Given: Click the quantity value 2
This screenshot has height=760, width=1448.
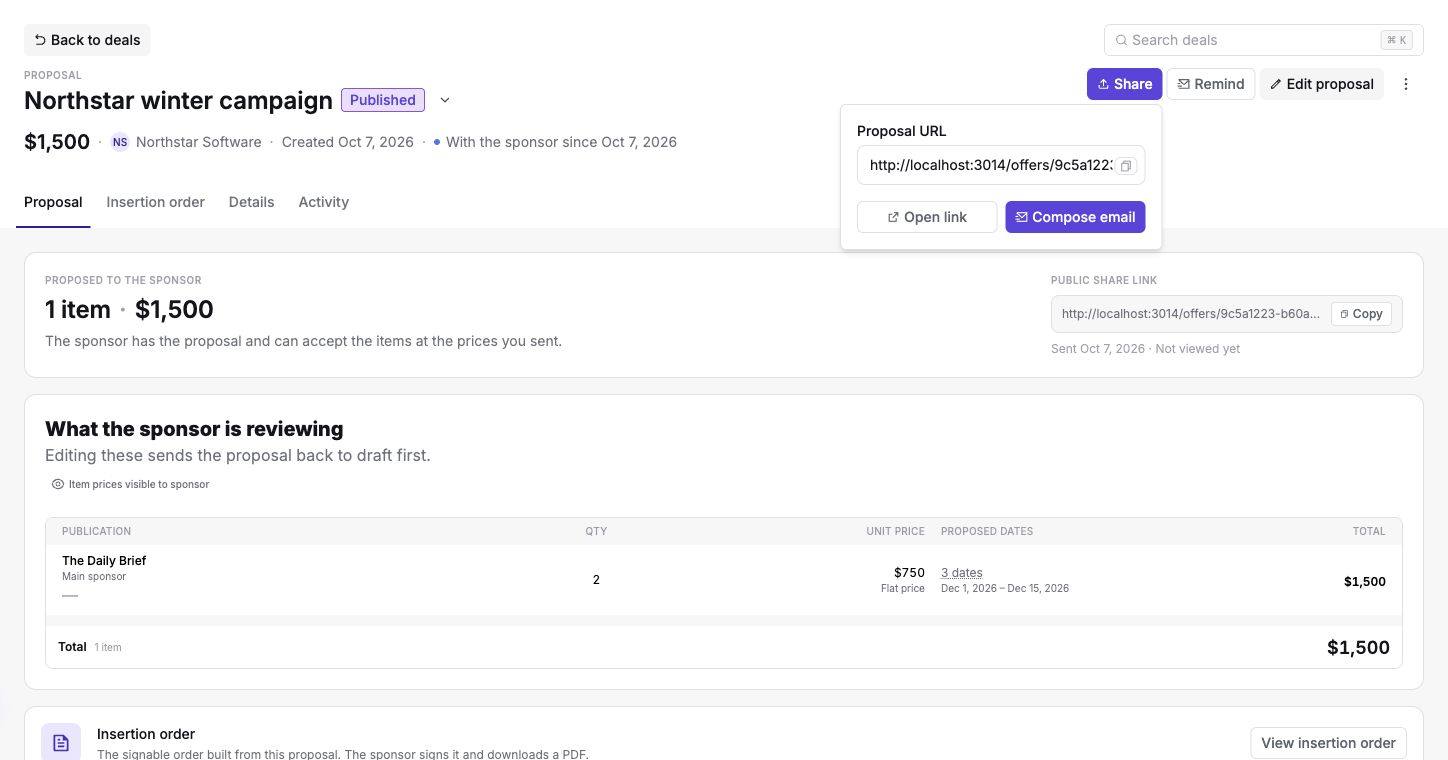Looking at the screenshot, I should click(596, 580).
